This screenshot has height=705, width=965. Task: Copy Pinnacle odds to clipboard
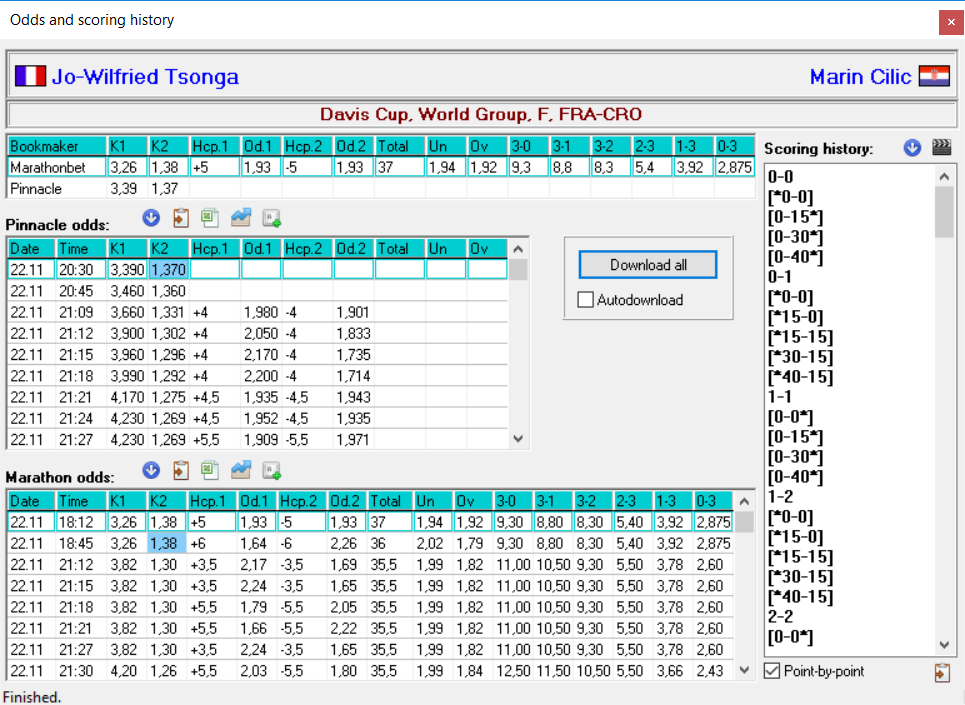[180, 218]
